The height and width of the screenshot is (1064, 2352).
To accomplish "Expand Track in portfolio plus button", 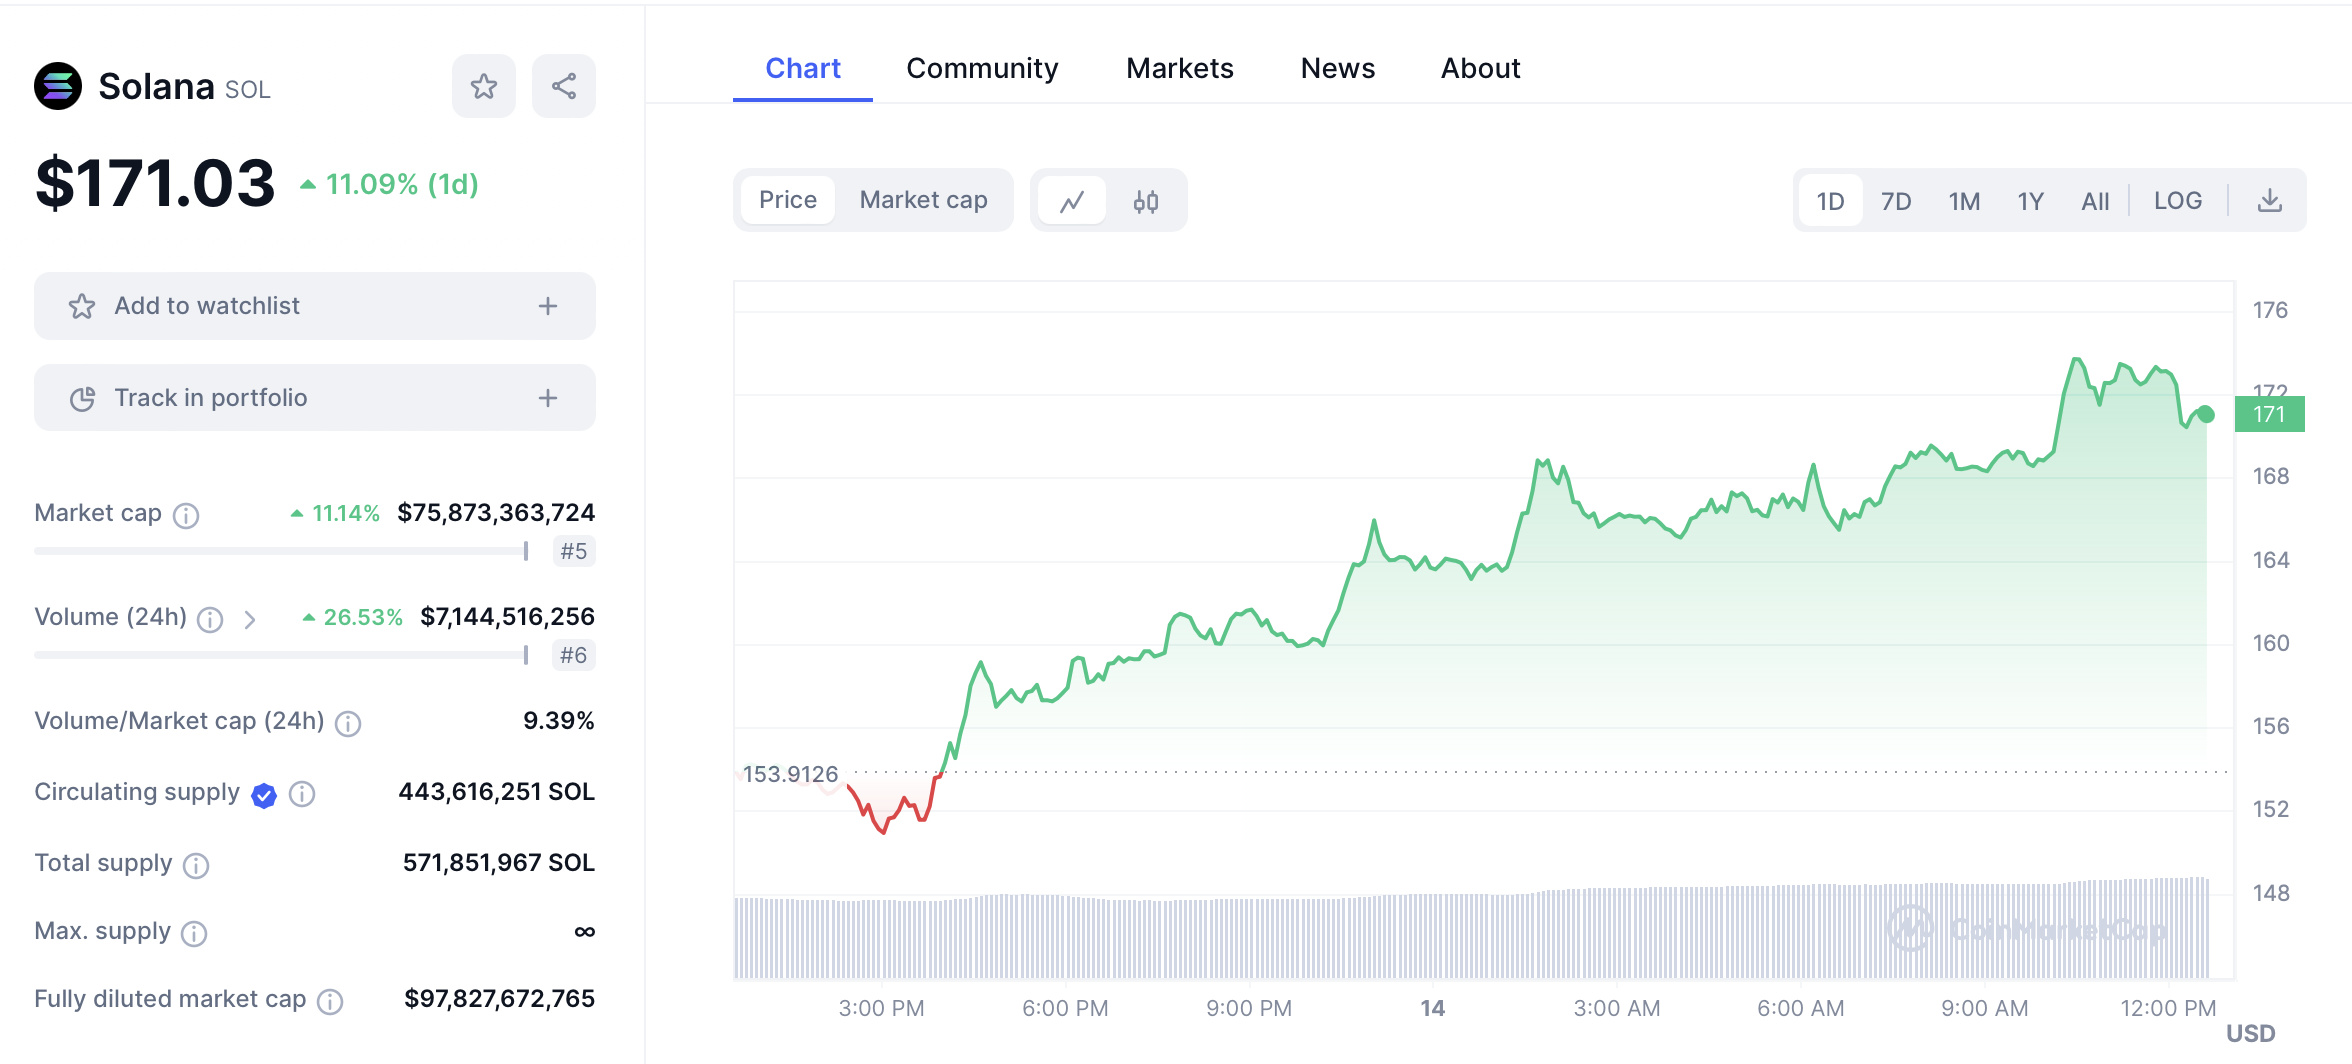I will point(547,398).
